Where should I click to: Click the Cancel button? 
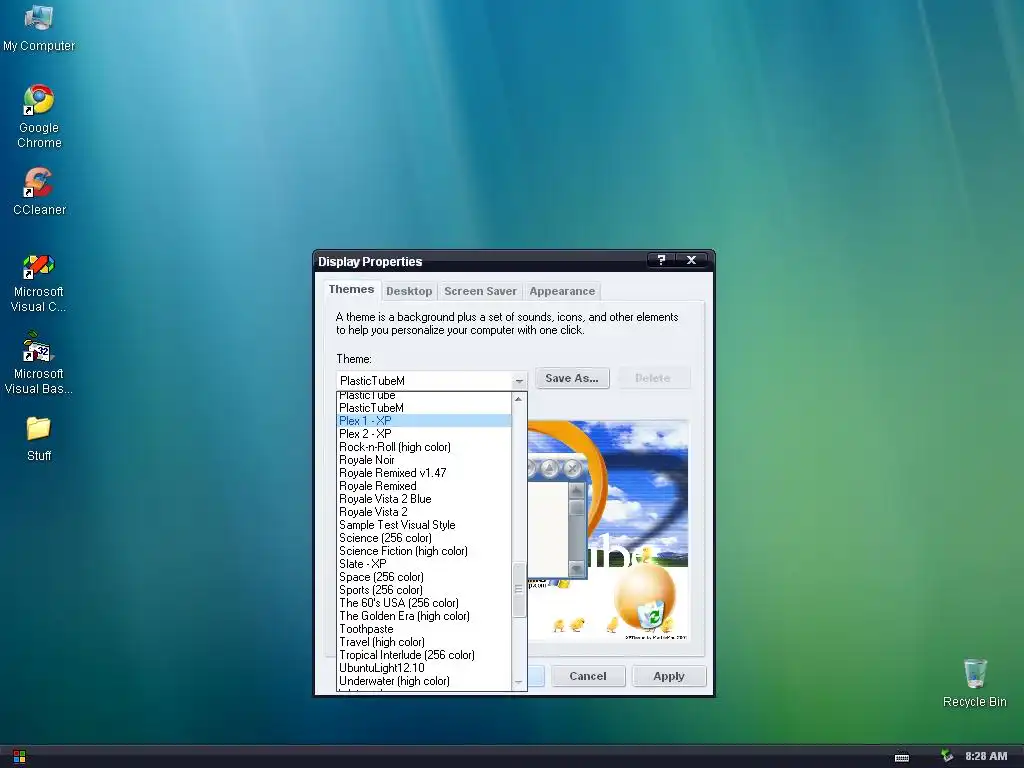[588, 676]
